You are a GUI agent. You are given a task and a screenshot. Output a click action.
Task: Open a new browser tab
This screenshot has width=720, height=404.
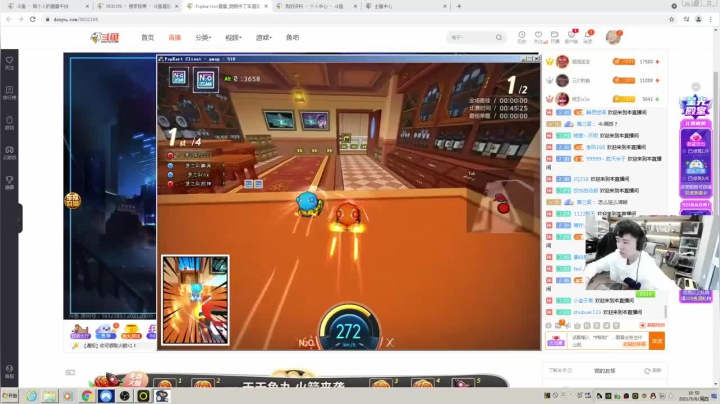coord(459,6)
